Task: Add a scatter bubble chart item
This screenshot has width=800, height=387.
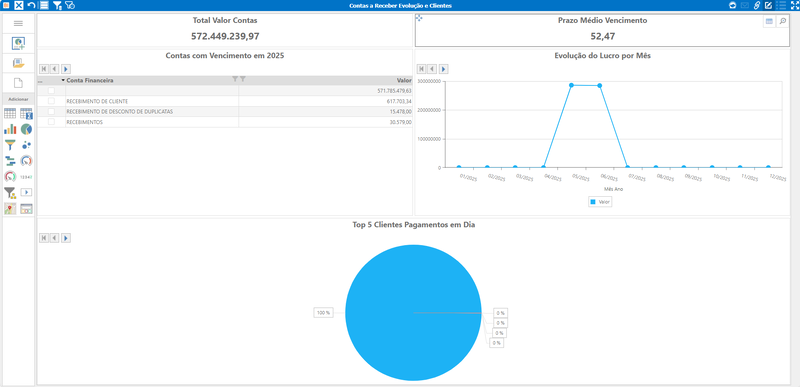Action: pyautogui.click(x=27, y=145)
